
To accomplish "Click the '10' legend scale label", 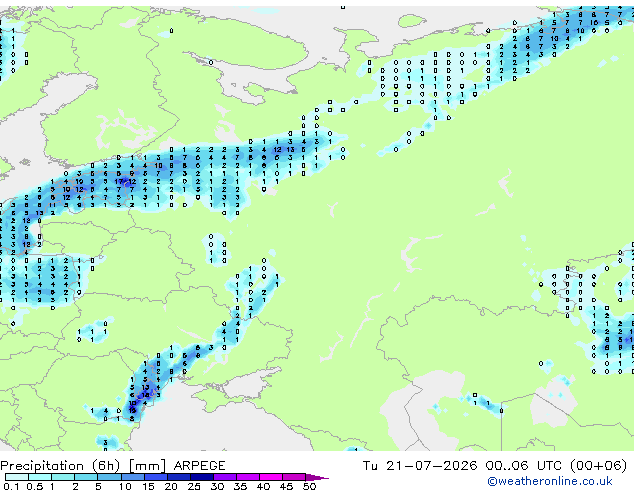I will (125, 486).
